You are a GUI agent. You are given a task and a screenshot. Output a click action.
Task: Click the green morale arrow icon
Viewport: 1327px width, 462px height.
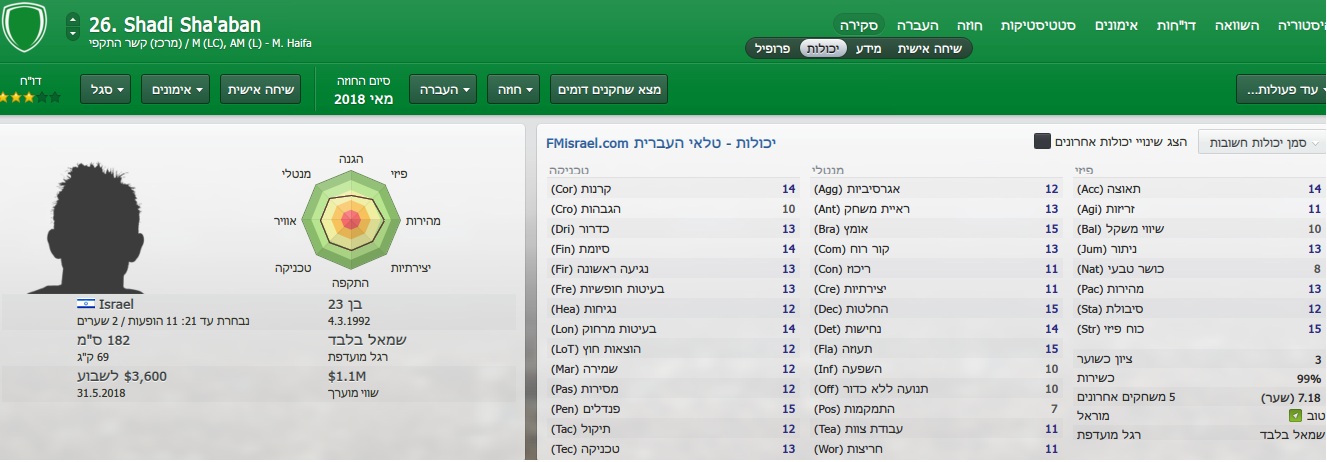pyautogui.click(x=1296, y=415)
